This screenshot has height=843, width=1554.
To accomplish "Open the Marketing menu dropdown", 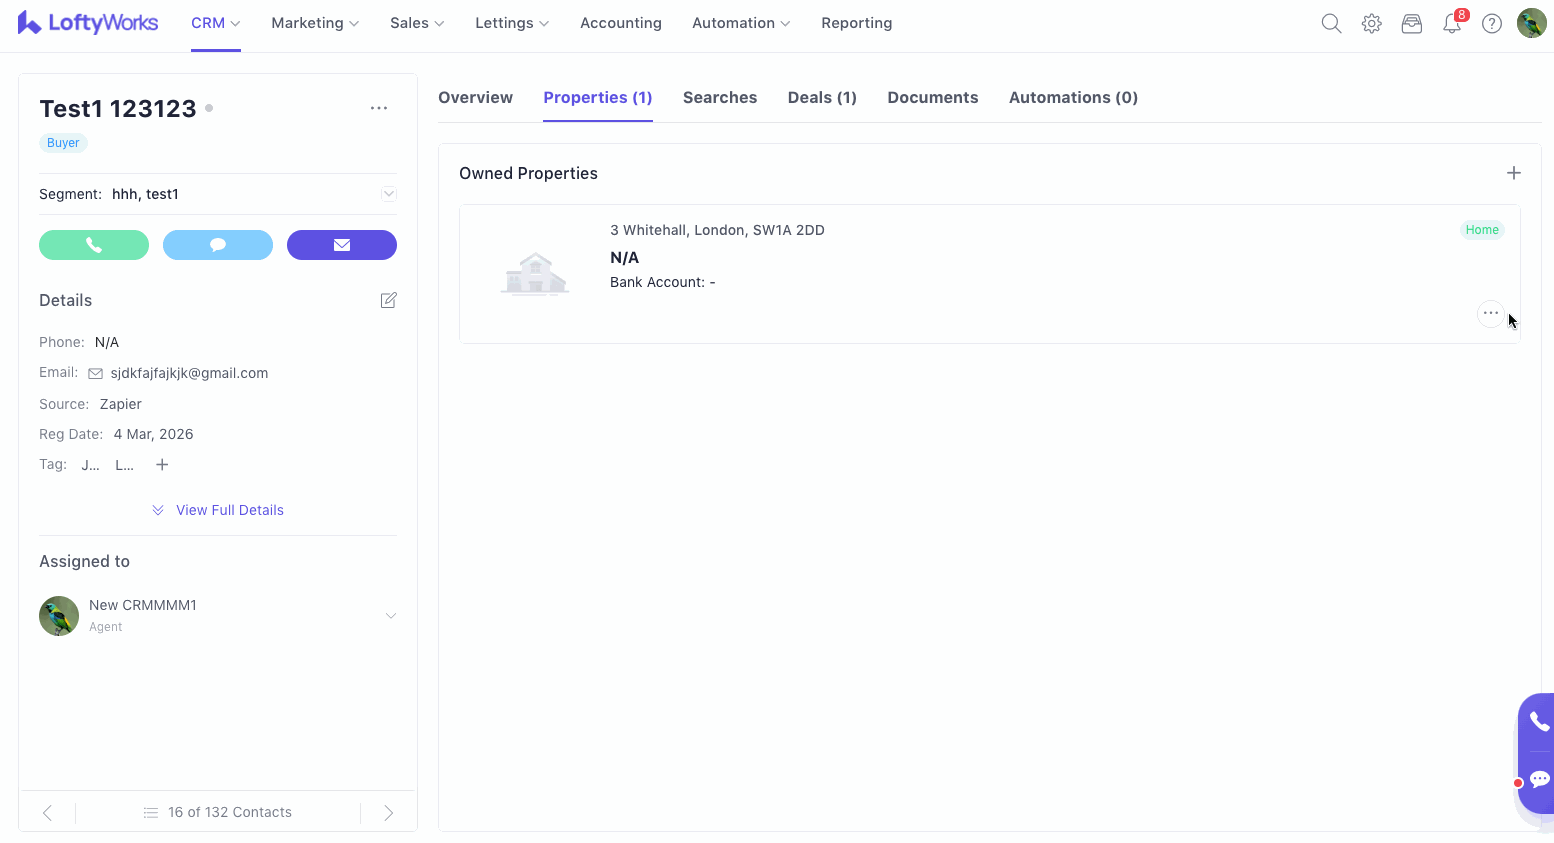I will (315, 23).
